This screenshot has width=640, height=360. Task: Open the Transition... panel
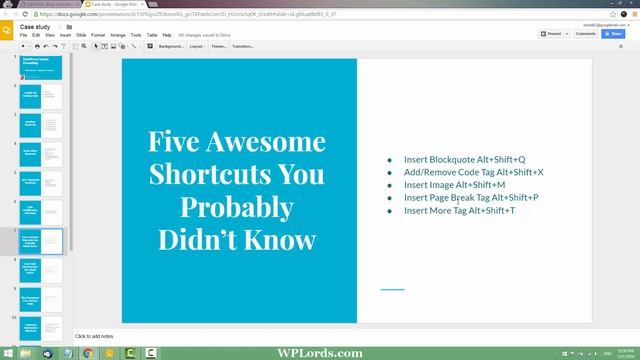point(243,47)
